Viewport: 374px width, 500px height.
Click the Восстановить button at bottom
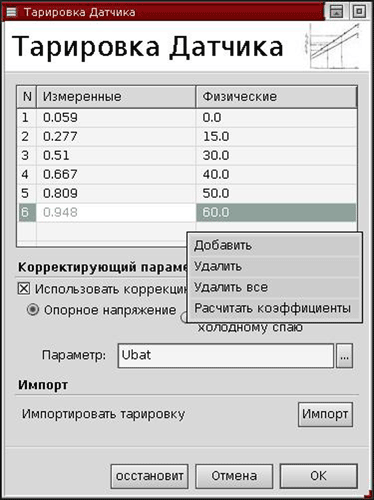point(149,476)
